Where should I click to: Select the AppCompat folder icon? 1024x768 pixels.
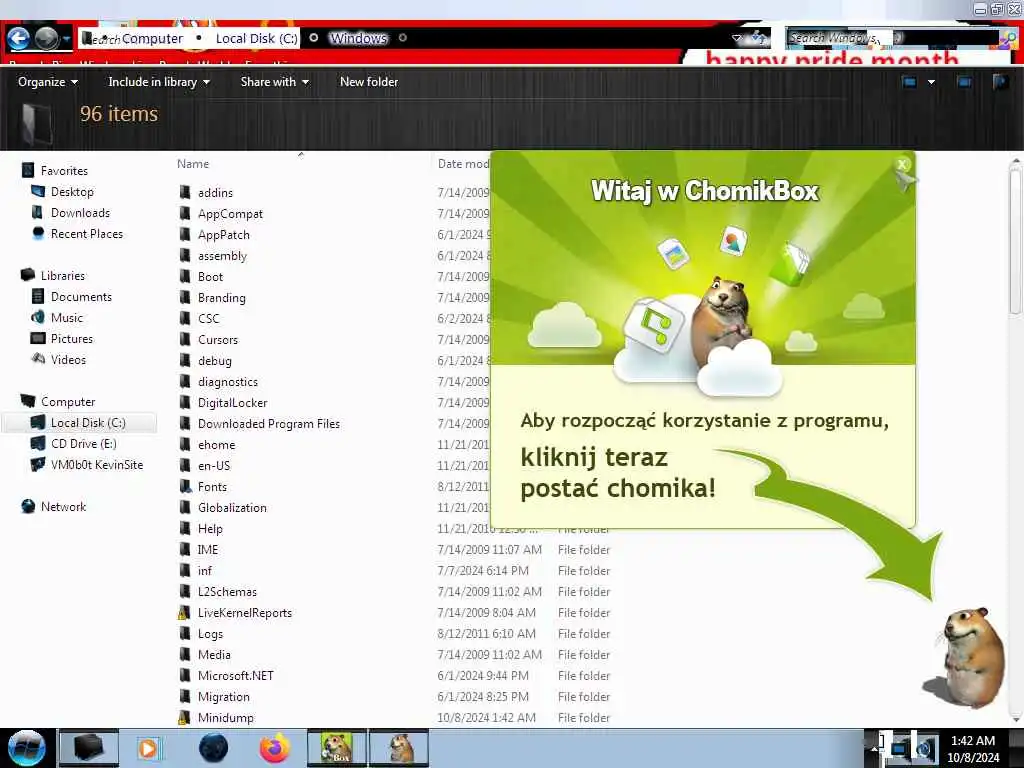pos(185,214)
